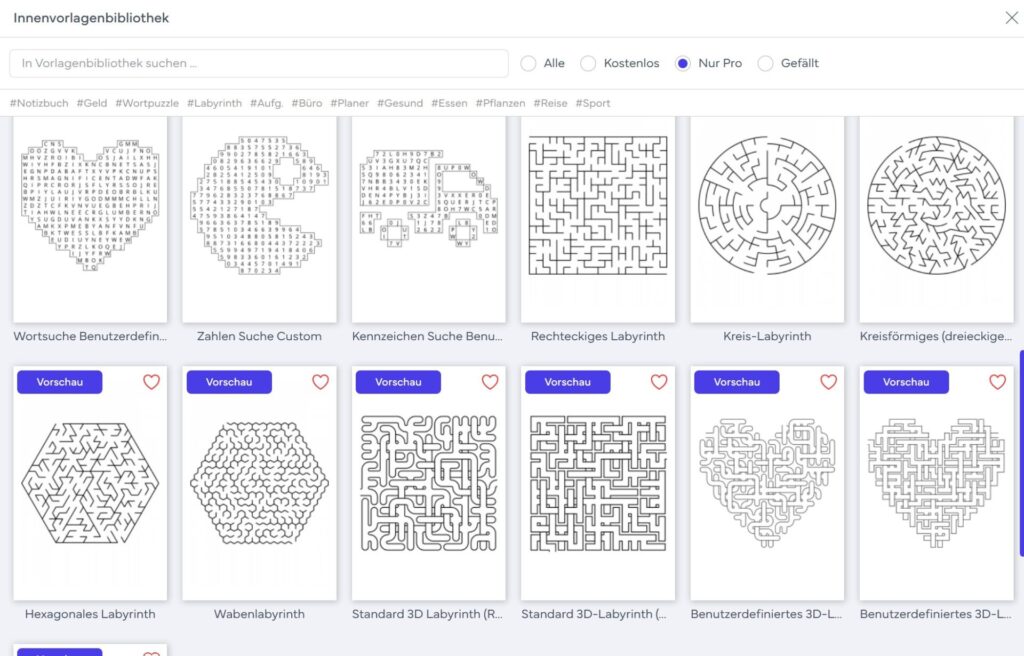Select the Alle radio filter
Viewport: 1024px width, 656px height.
[x=528, y=63]
